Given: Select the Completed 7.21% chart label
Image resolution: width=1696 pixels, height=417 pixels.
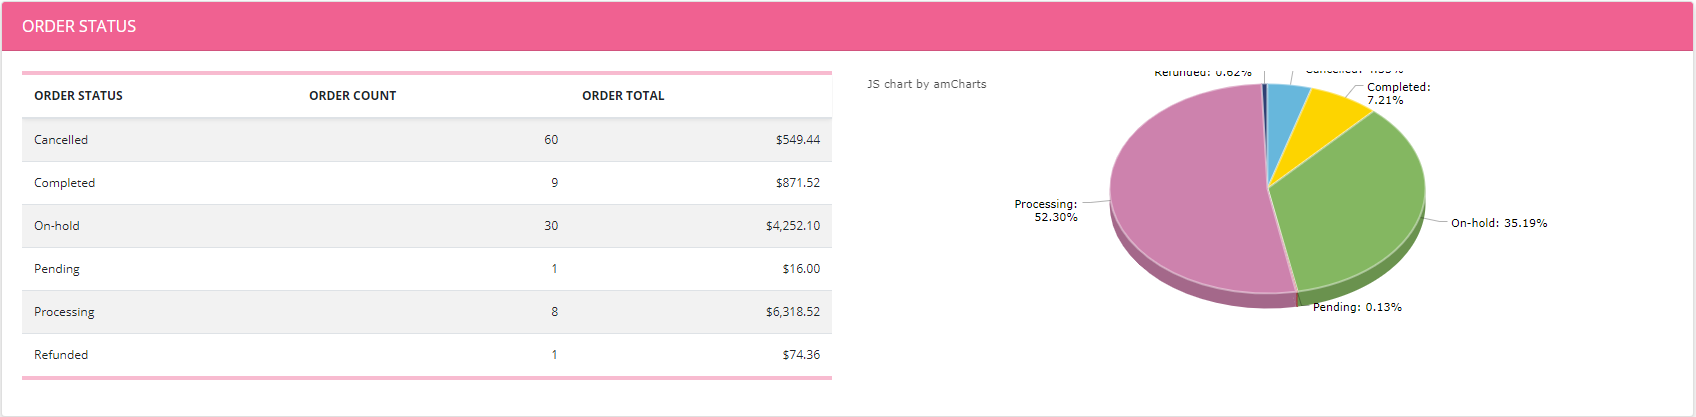Looking at the screenshot, I should point(1398,93).
